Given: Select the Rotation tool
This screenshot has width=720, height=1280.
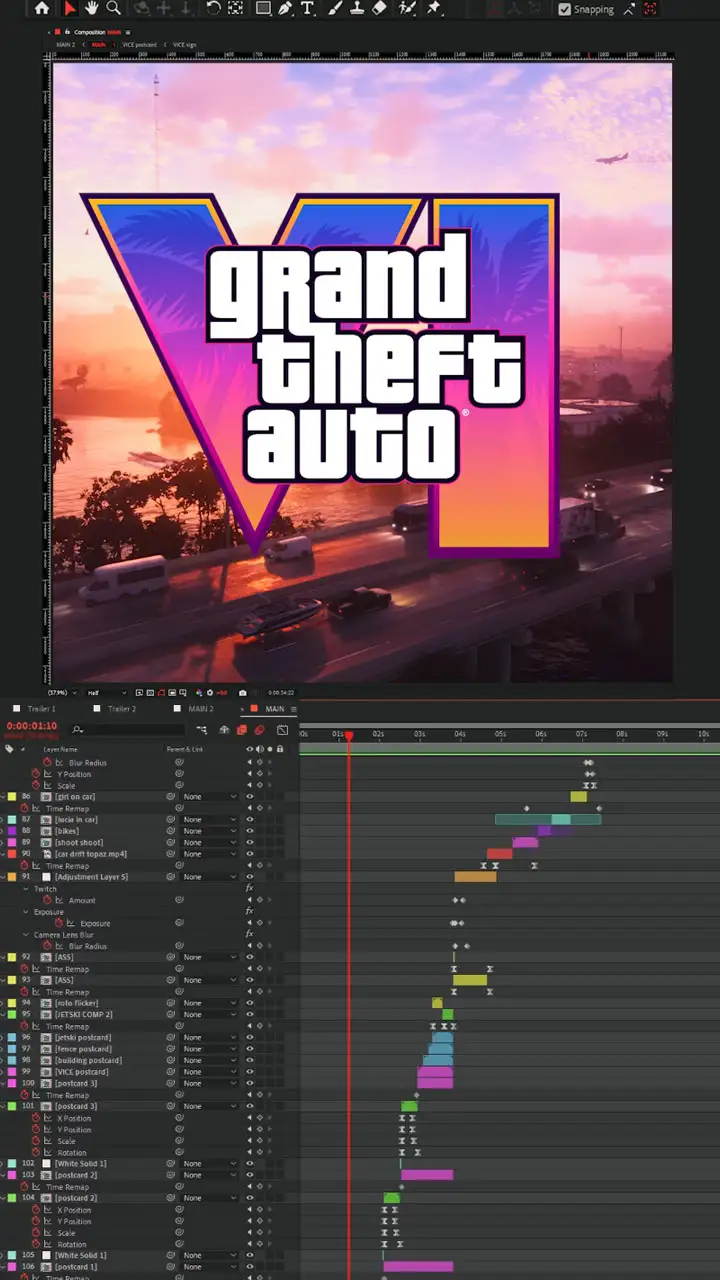Looking at the screenshot, I should 213,8.
